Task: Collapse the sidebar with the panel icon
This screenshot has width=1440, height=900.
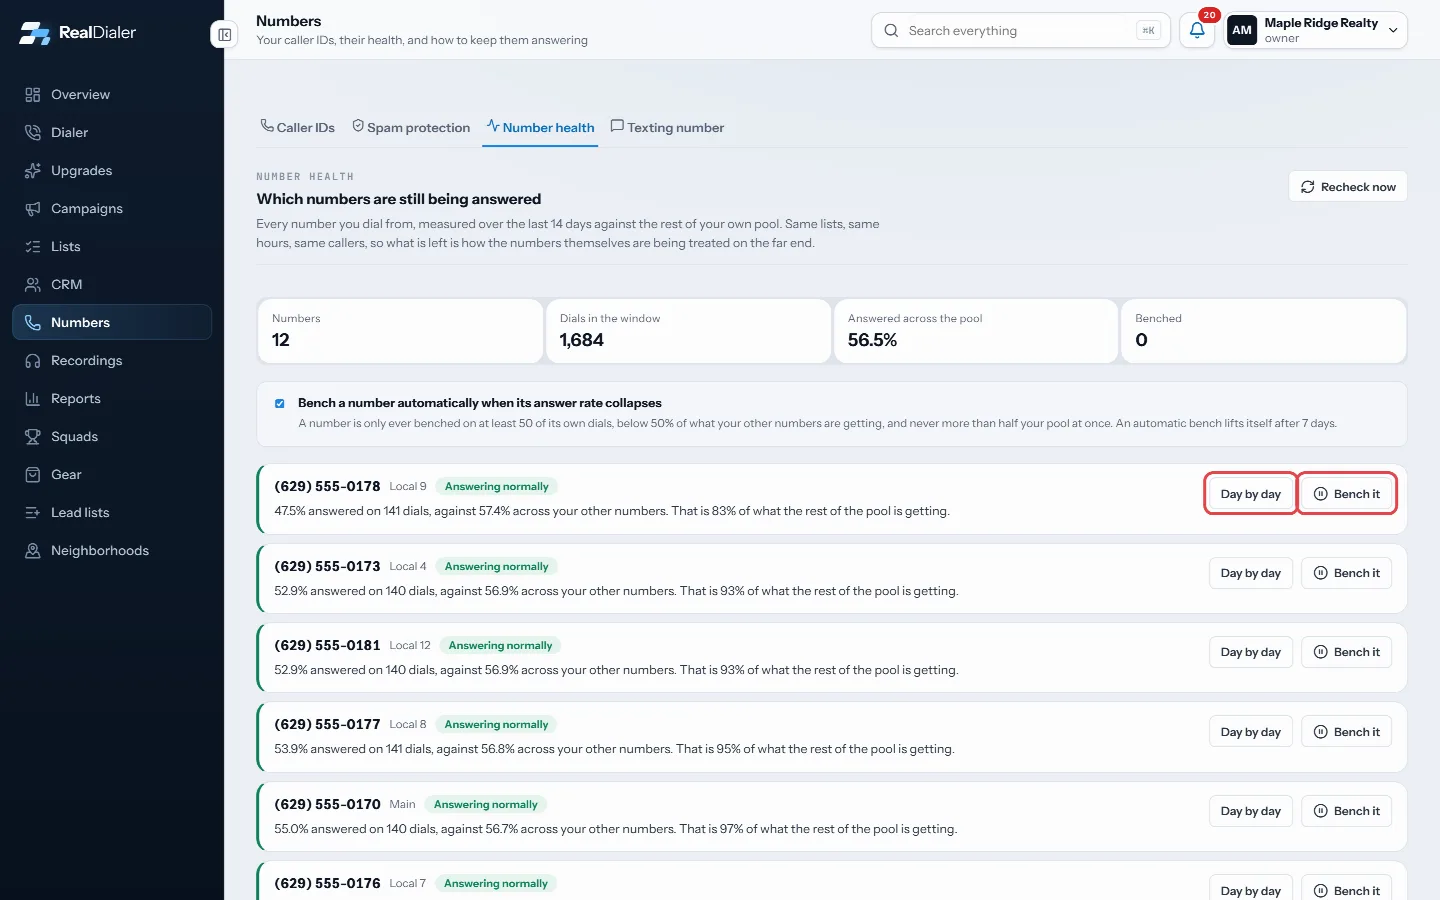Action: click(225, 35)
